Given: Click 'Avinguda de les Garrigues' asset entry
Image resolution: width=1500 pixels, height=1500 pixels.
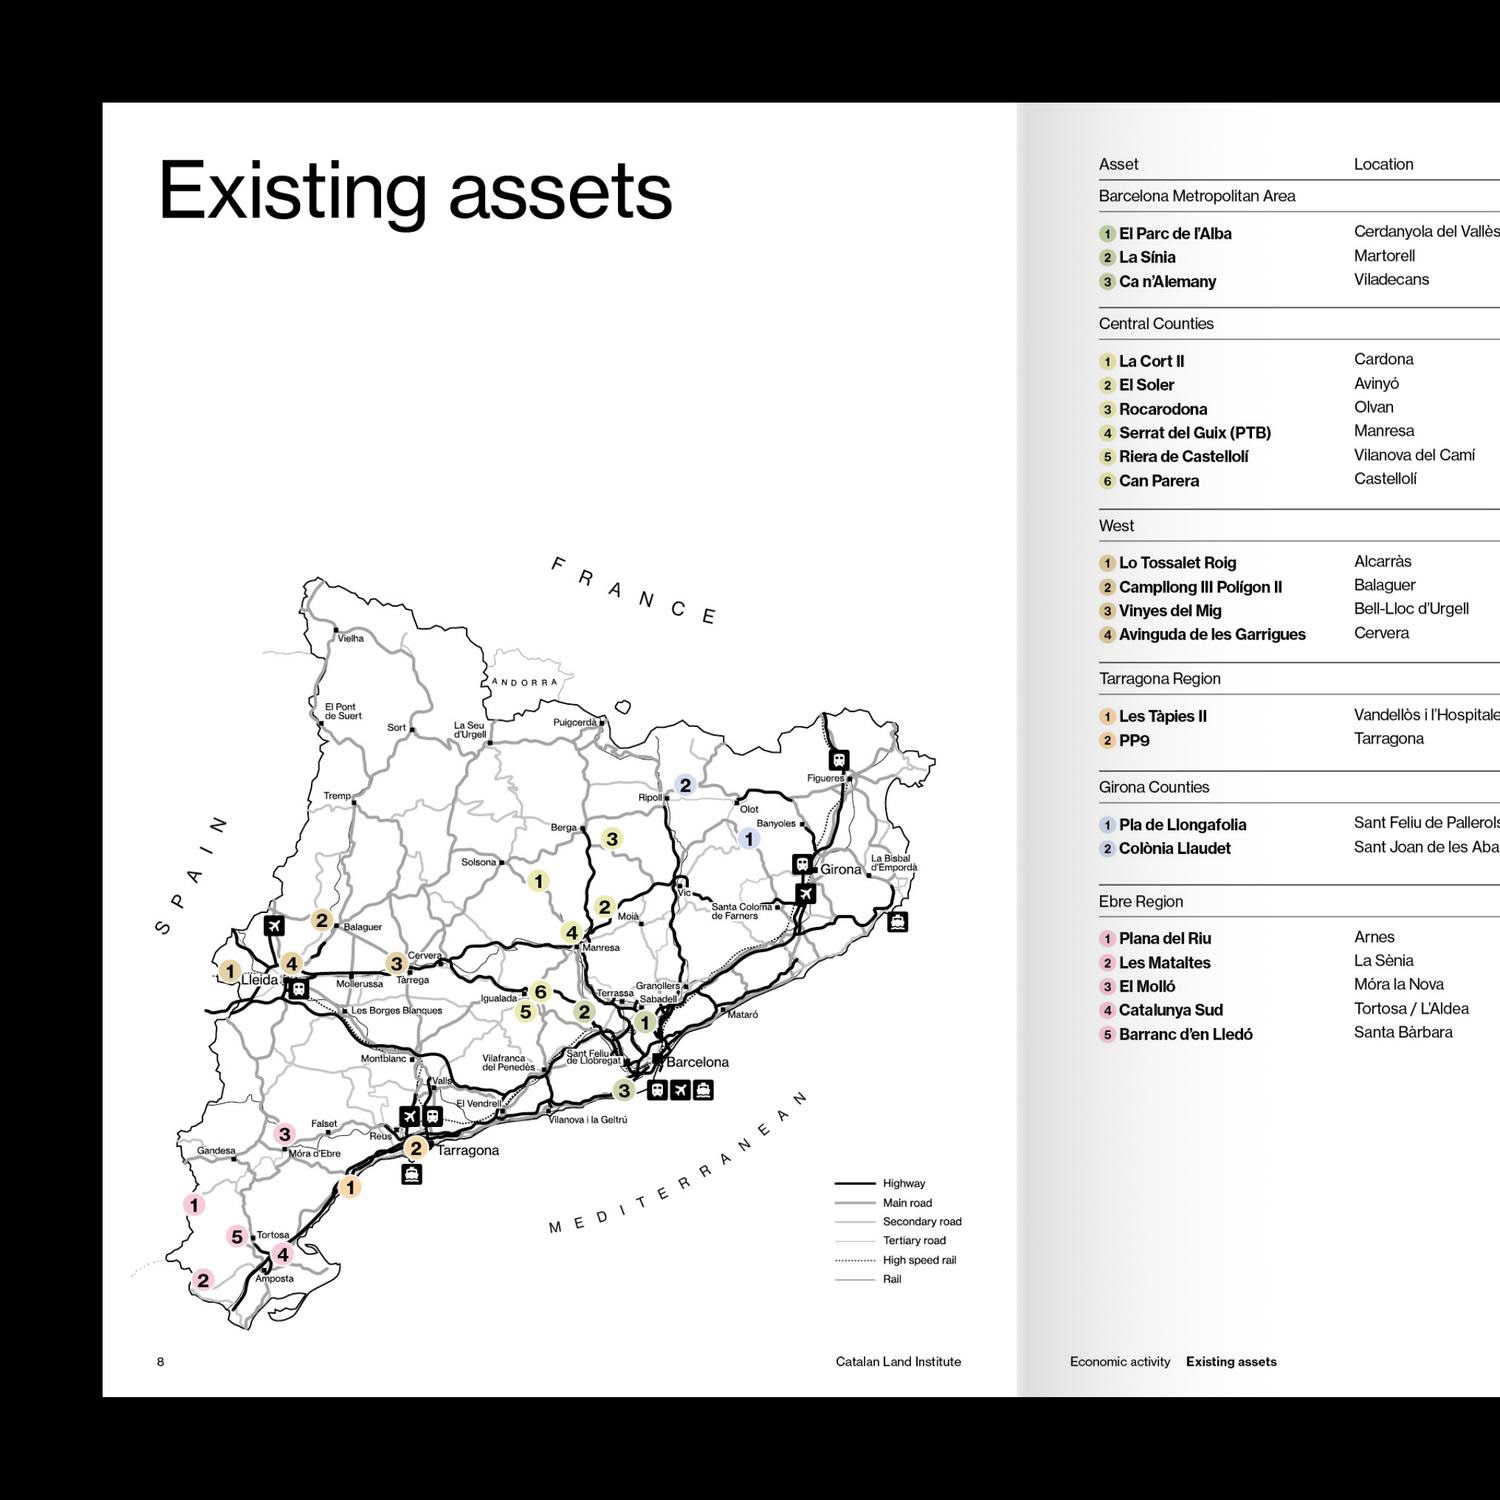Looking at the screenshot, I should point(1212,634).
